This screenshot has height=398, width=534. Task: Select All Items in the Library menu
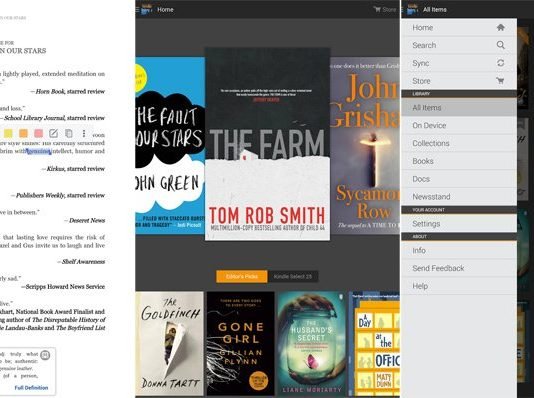(459, 108)
